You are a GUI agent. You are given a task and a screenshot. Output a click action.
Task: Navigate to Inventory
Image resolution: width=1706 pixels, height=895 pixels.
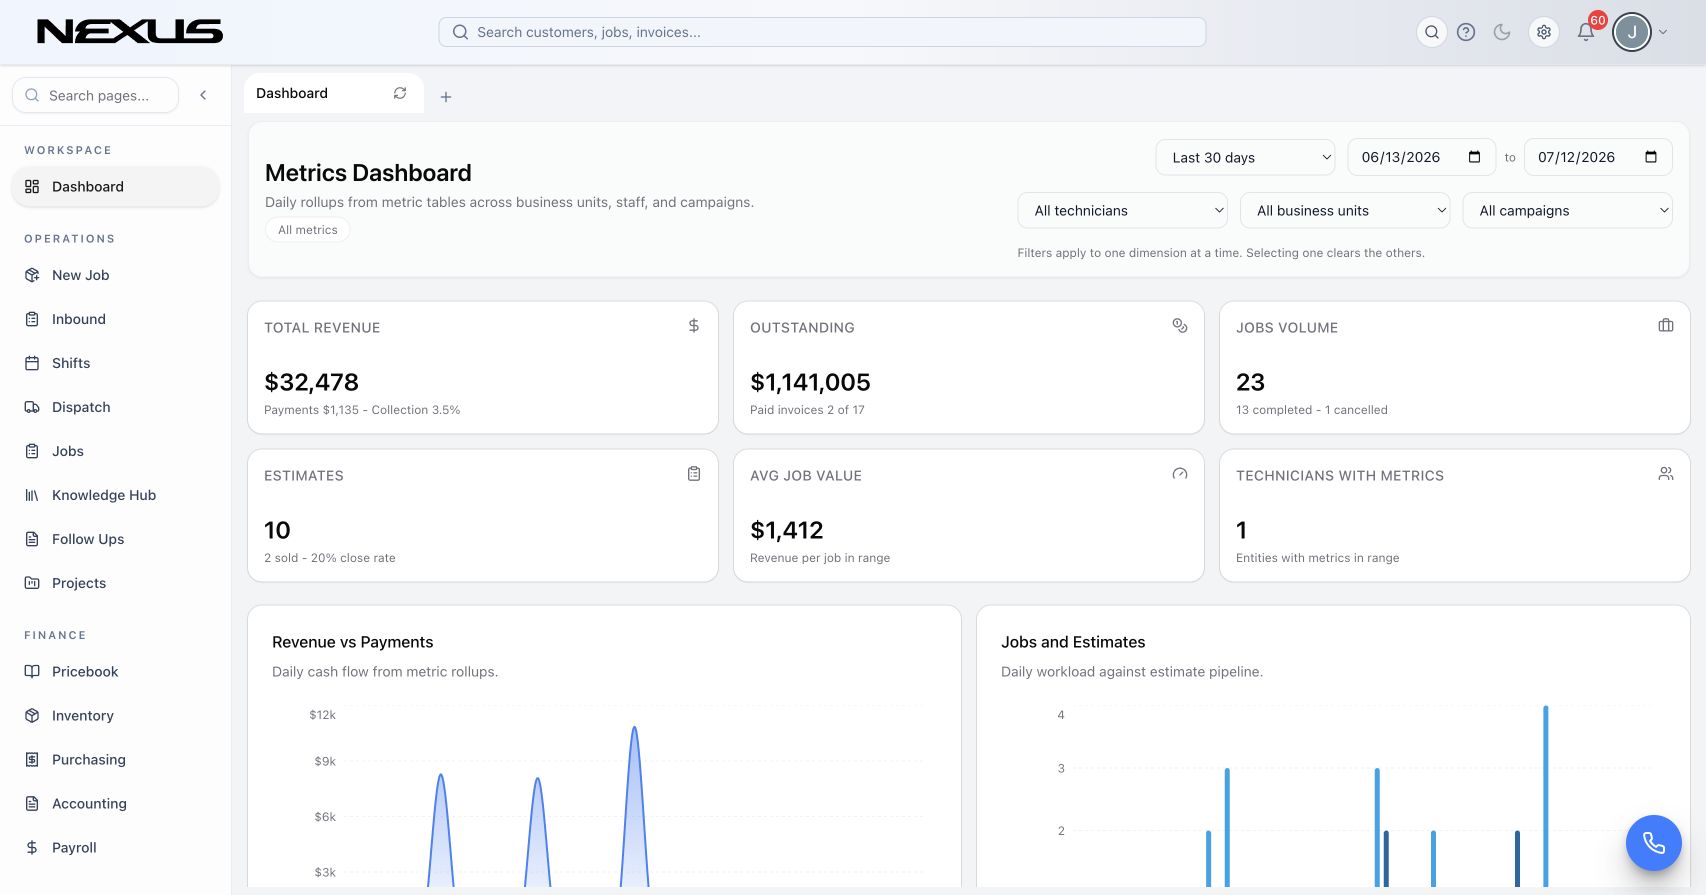click(x=115, y=716)
